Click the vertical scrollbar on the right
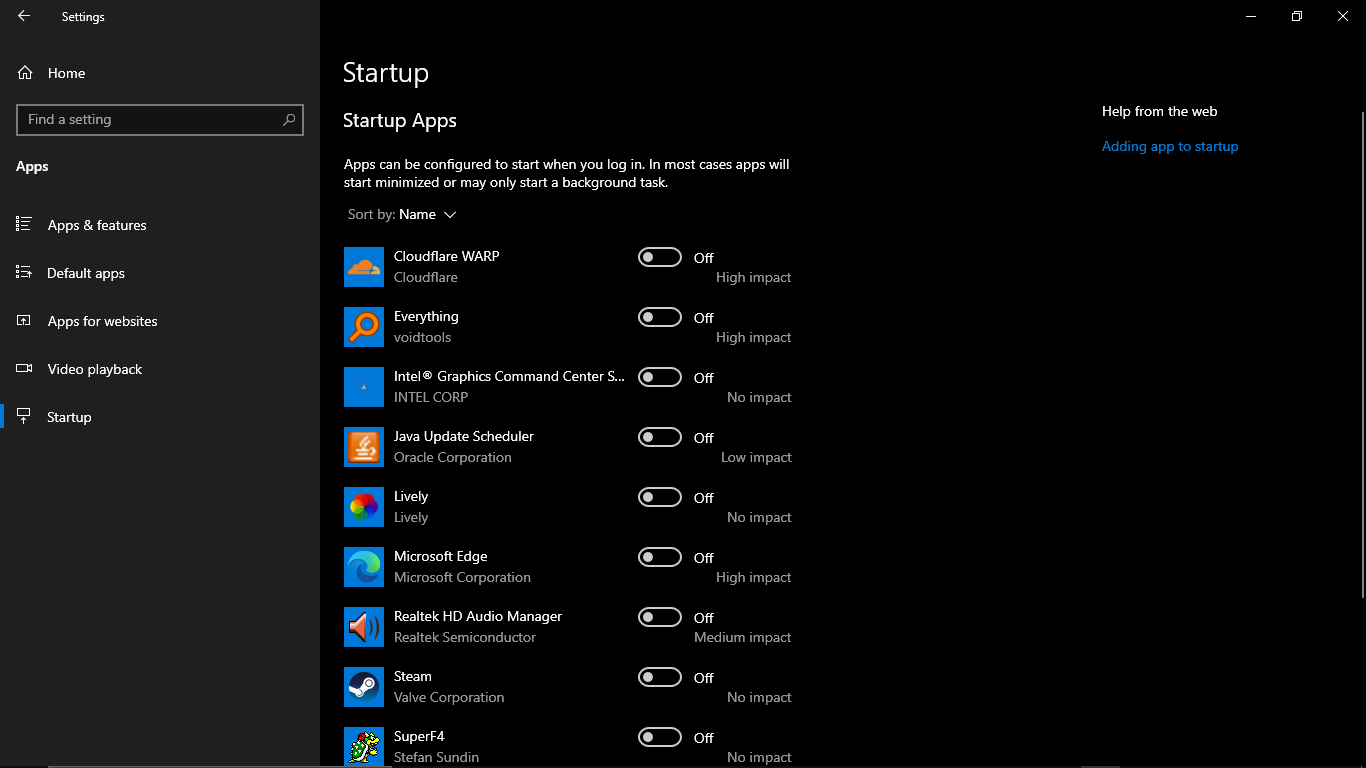 click(1362, 355)
